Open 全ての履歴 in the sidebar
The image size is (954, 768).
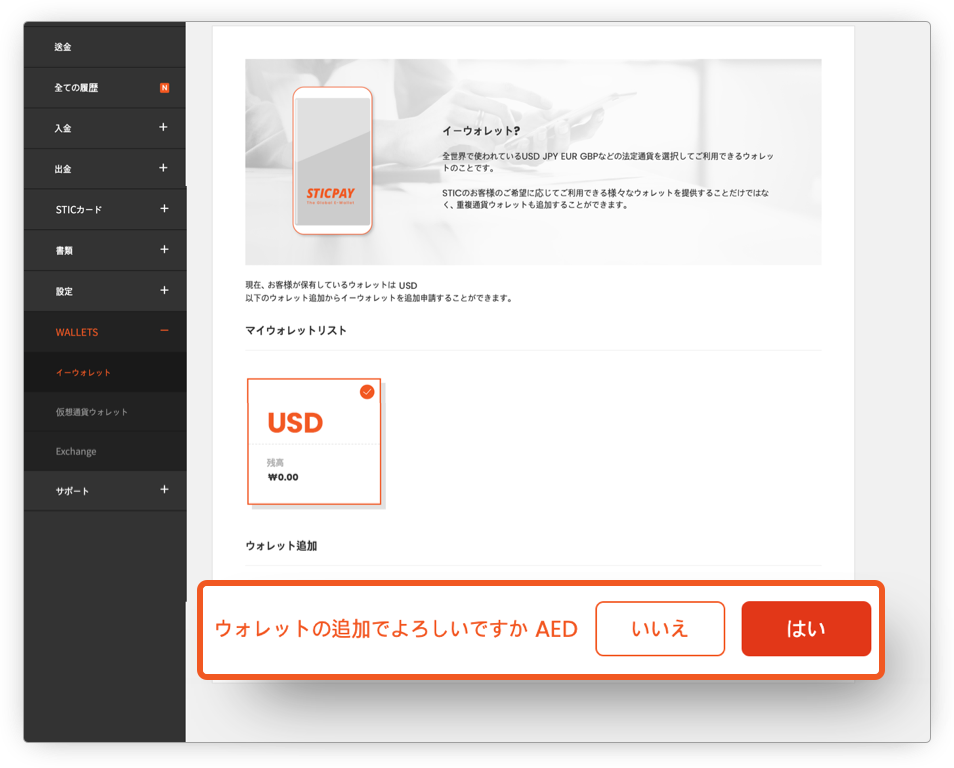point(105,88)
